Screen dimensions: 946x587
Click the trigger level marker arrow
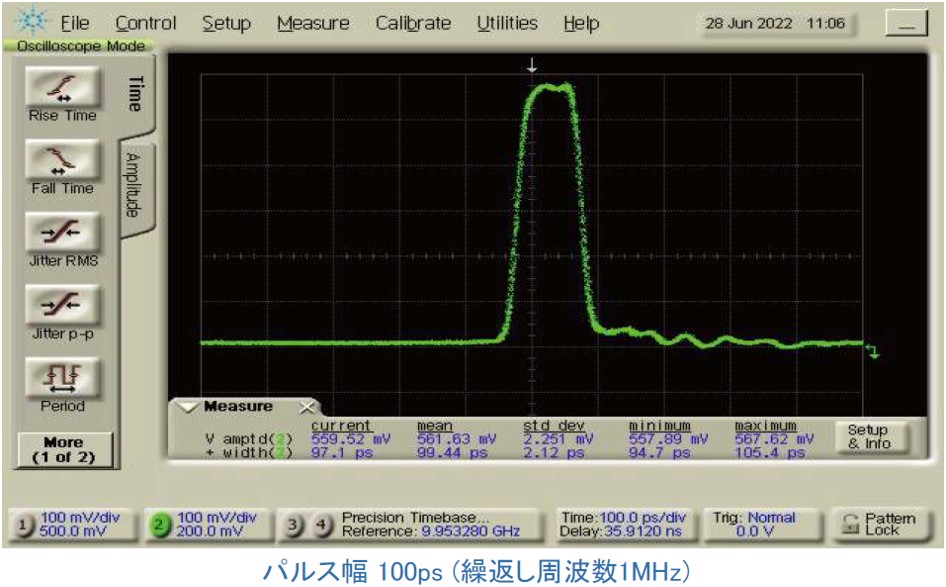[x=873, y=351]
